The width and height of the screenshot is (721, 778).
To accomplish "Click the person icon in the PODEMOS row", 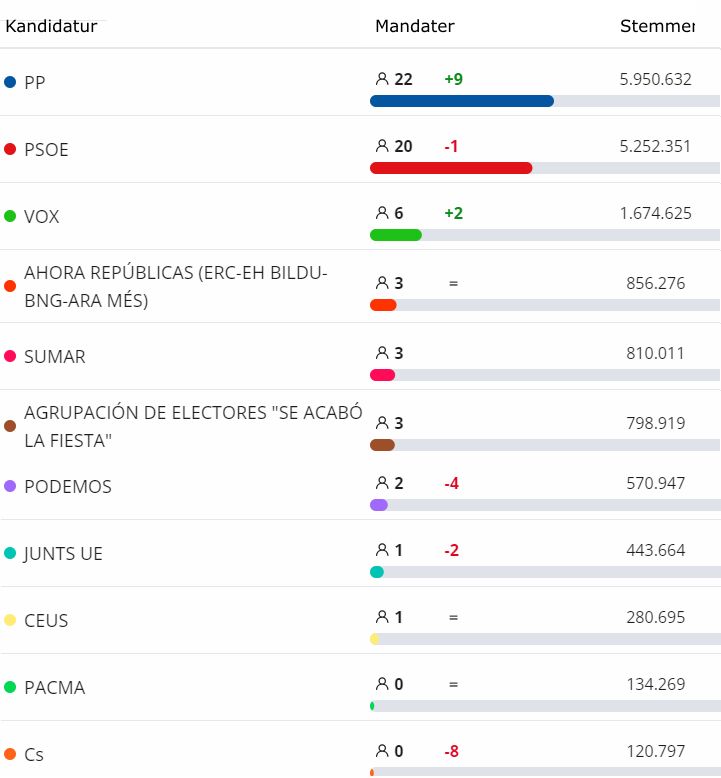I will [381, 483].
